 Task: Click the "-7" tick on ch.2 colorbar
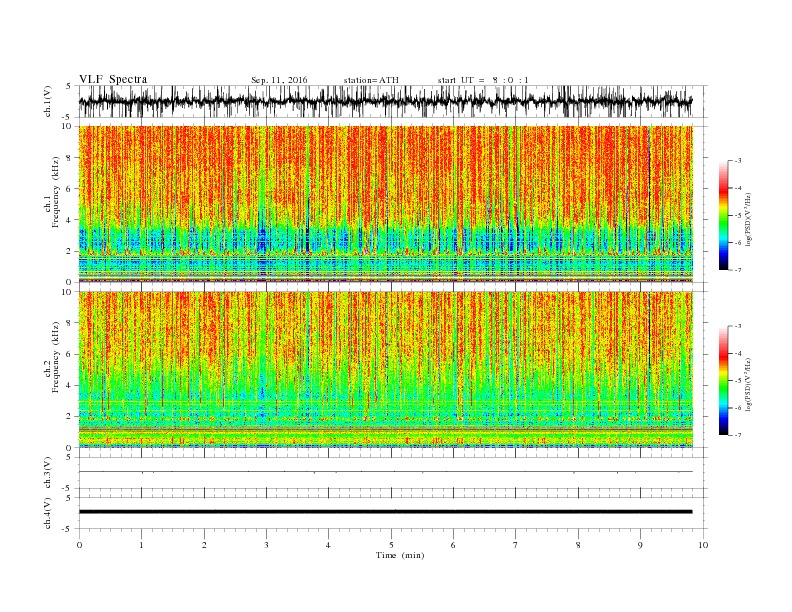click(737, 435)
